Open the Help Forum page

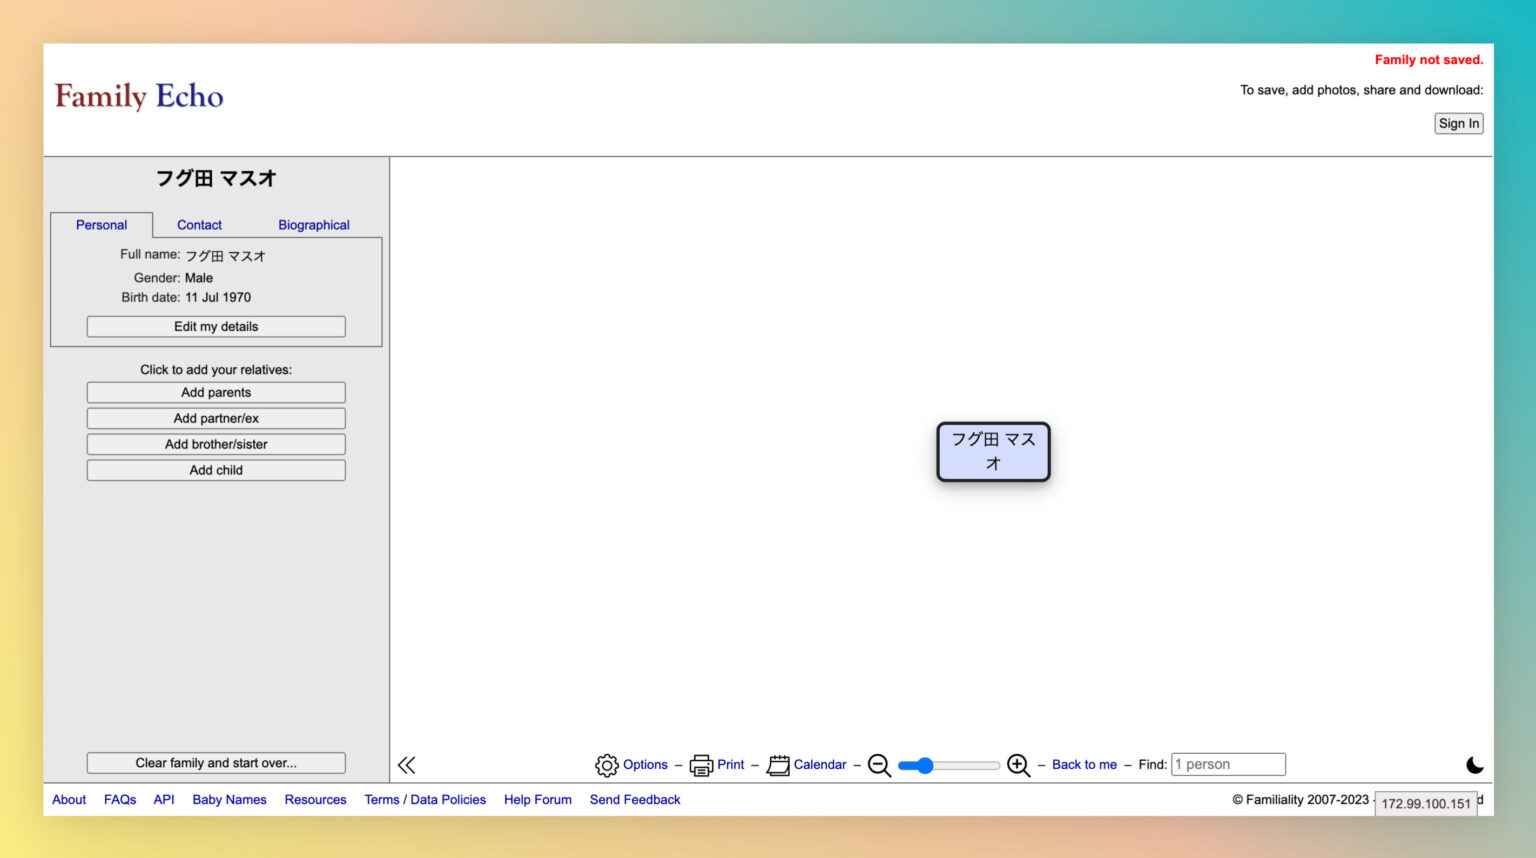tap(537, 799)
